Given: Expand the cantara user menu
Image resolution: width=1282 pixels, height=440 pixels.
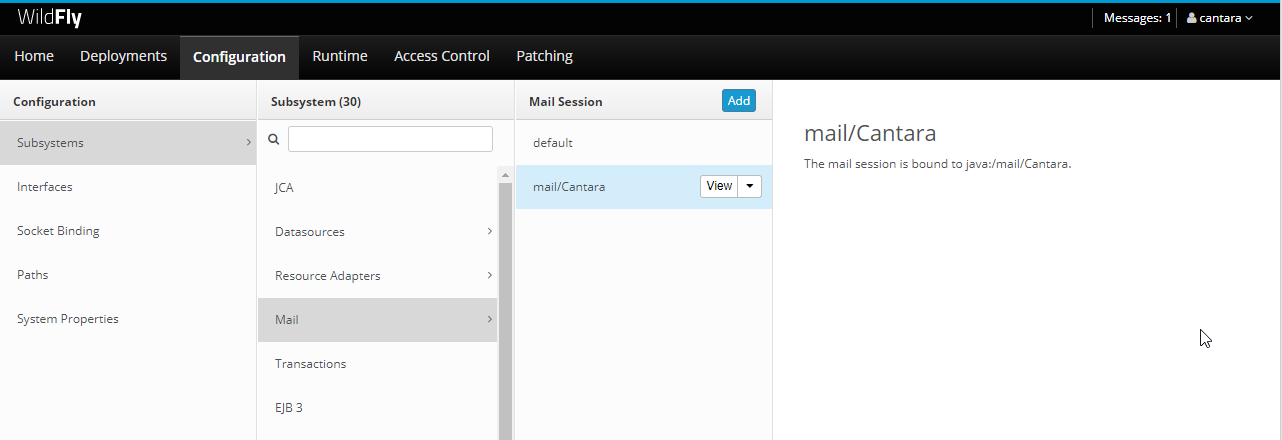Looking at the screenshot, I should (x=1219, y=18).
